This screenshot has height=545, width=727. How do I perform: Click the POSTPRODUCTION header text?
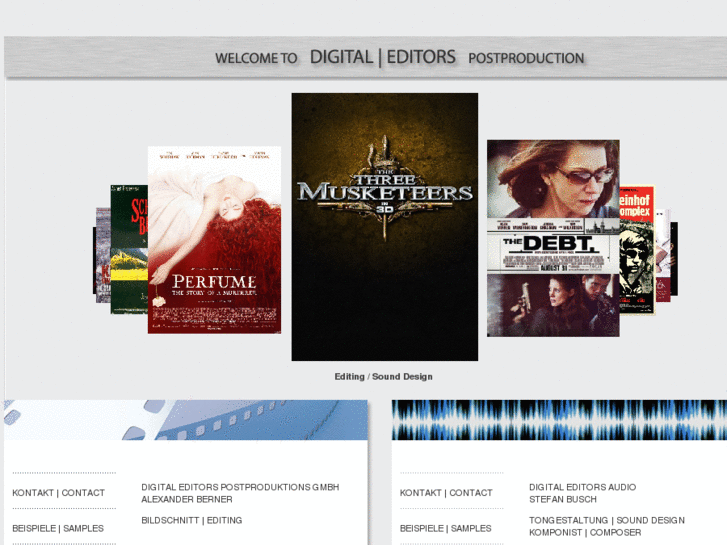click(526, 58)
